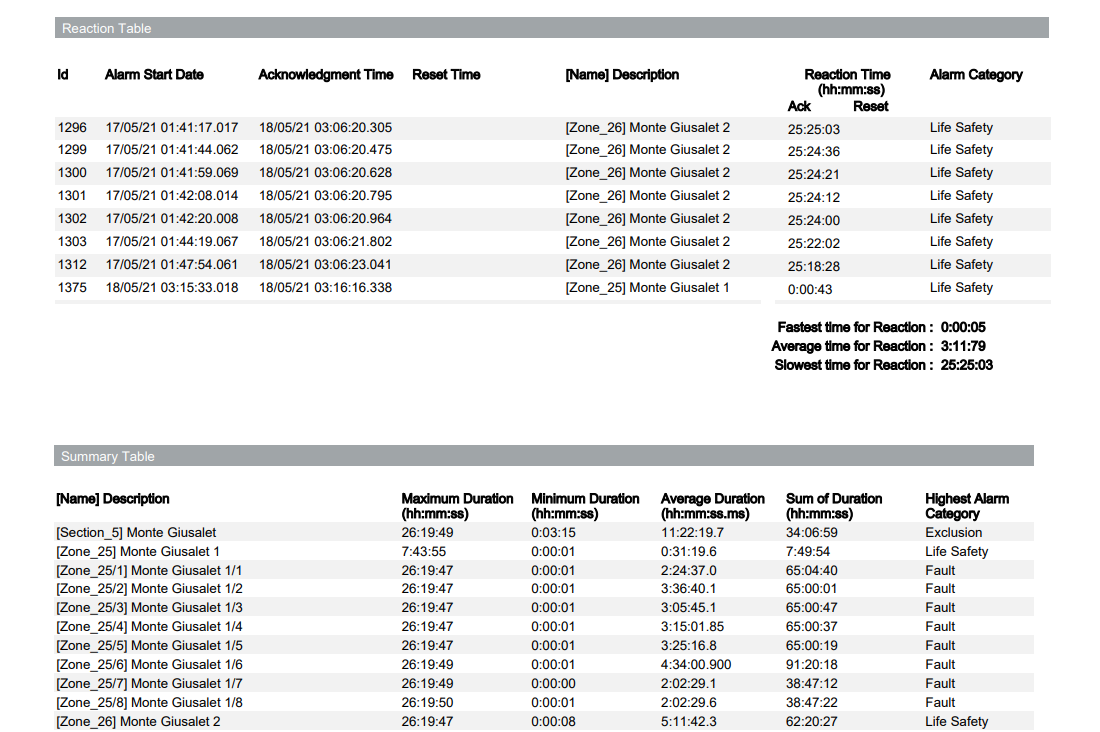Viewport: 1100px width, 732px height.
Task: Select alarm row with Id 1375
Action: tap(400, 287)
